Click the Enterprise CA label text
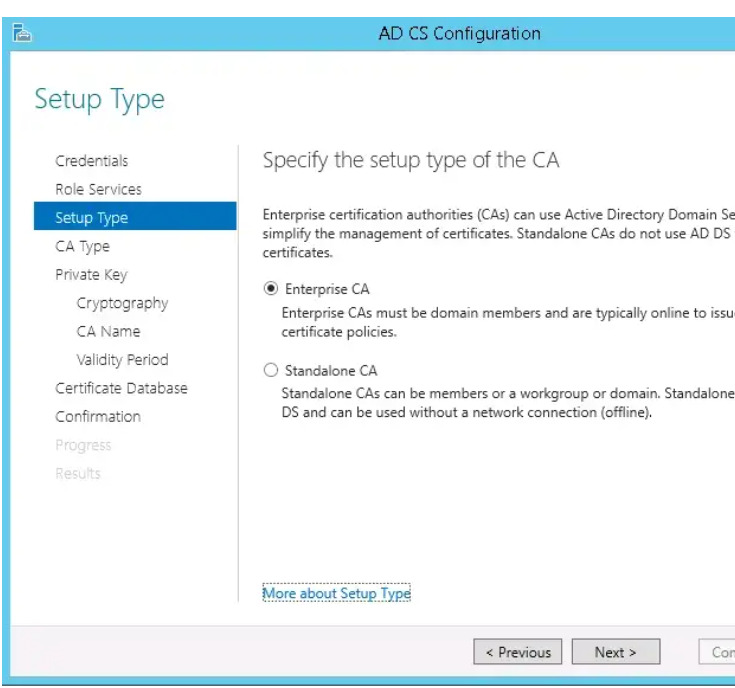This screenshot has height=688, width=735. click(327, 289)
